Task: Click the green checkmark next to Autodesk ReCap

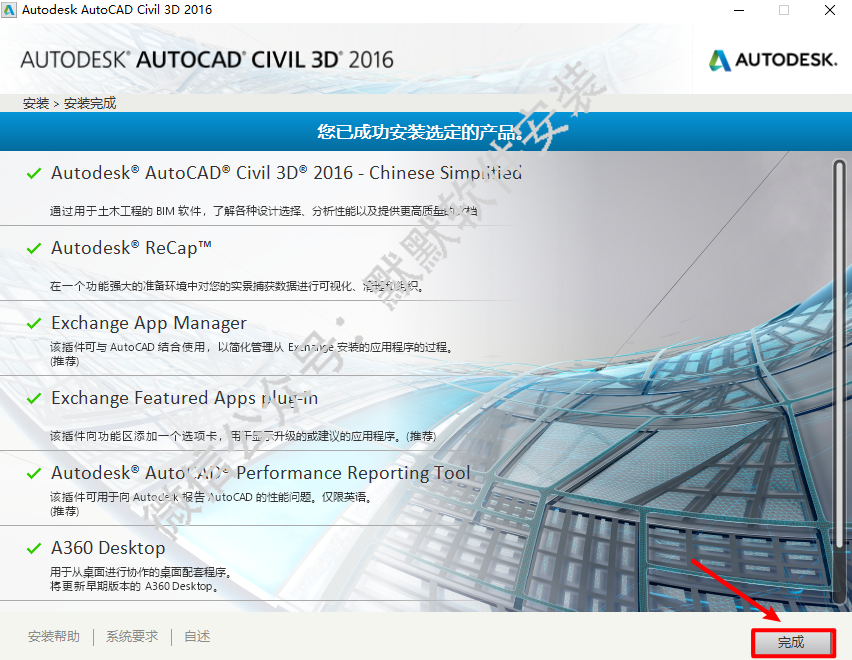Action: click(x=34, y=248)
